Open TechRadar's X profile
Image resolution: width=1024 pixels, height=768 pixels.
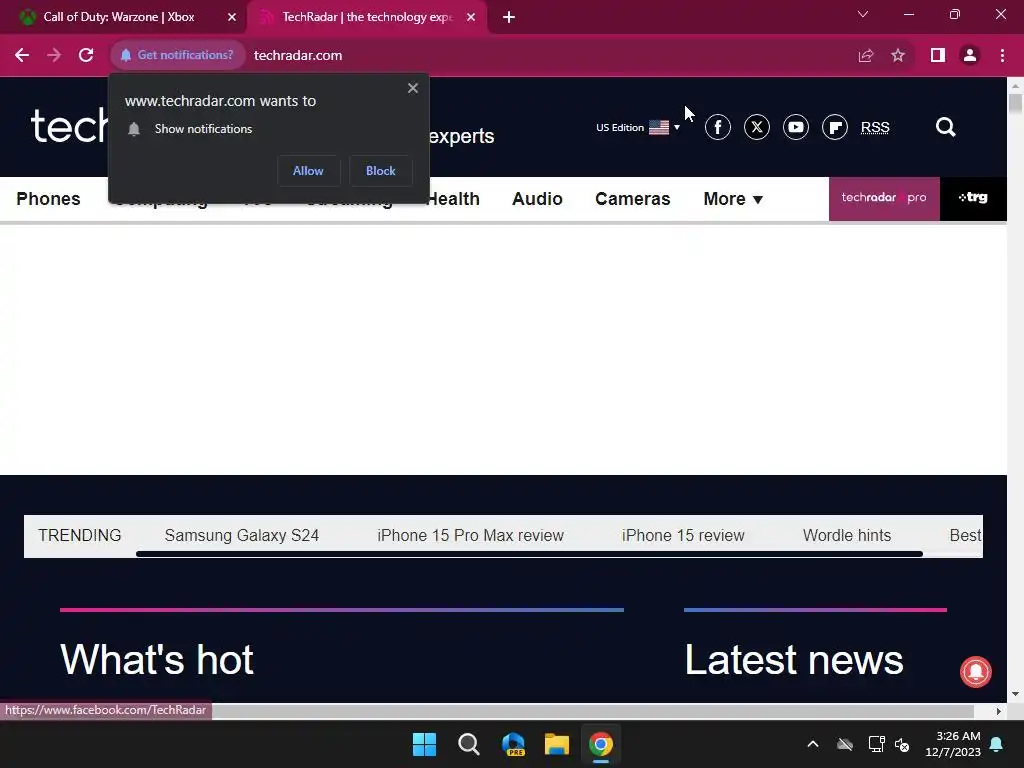(757, 127)
